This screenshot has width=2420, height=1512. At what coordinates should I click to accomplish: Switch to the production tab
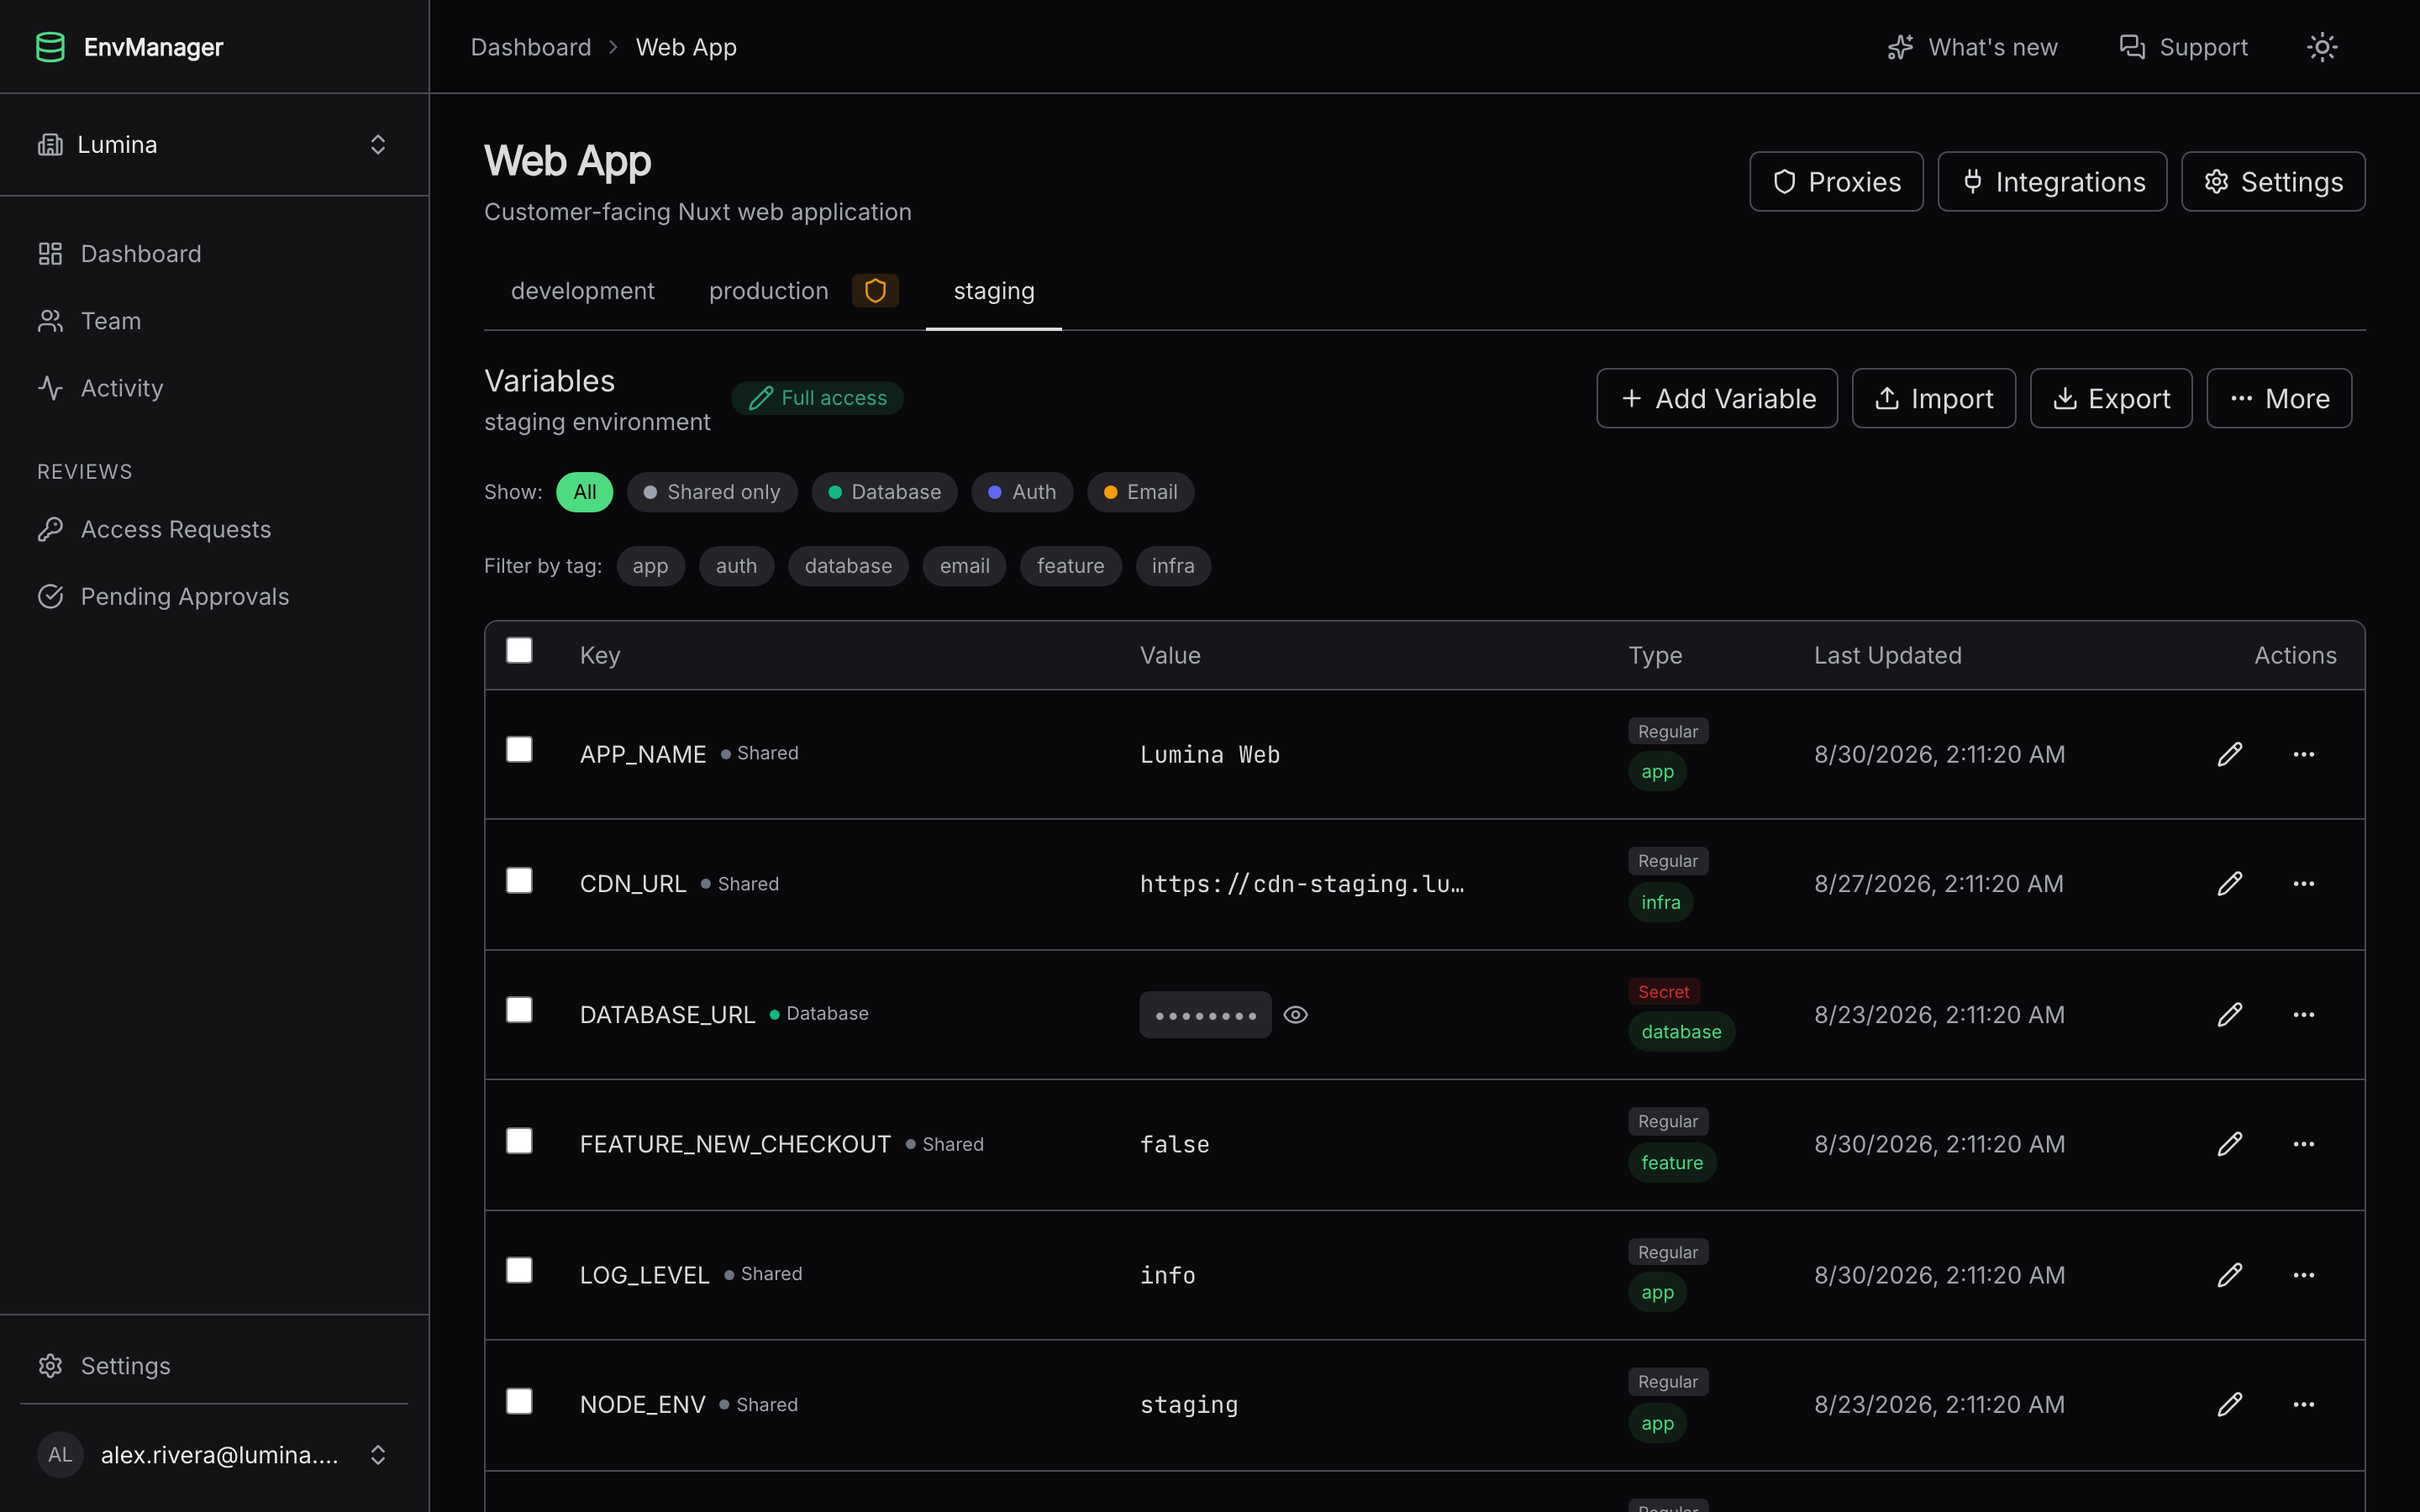click(x=768, y=291)
